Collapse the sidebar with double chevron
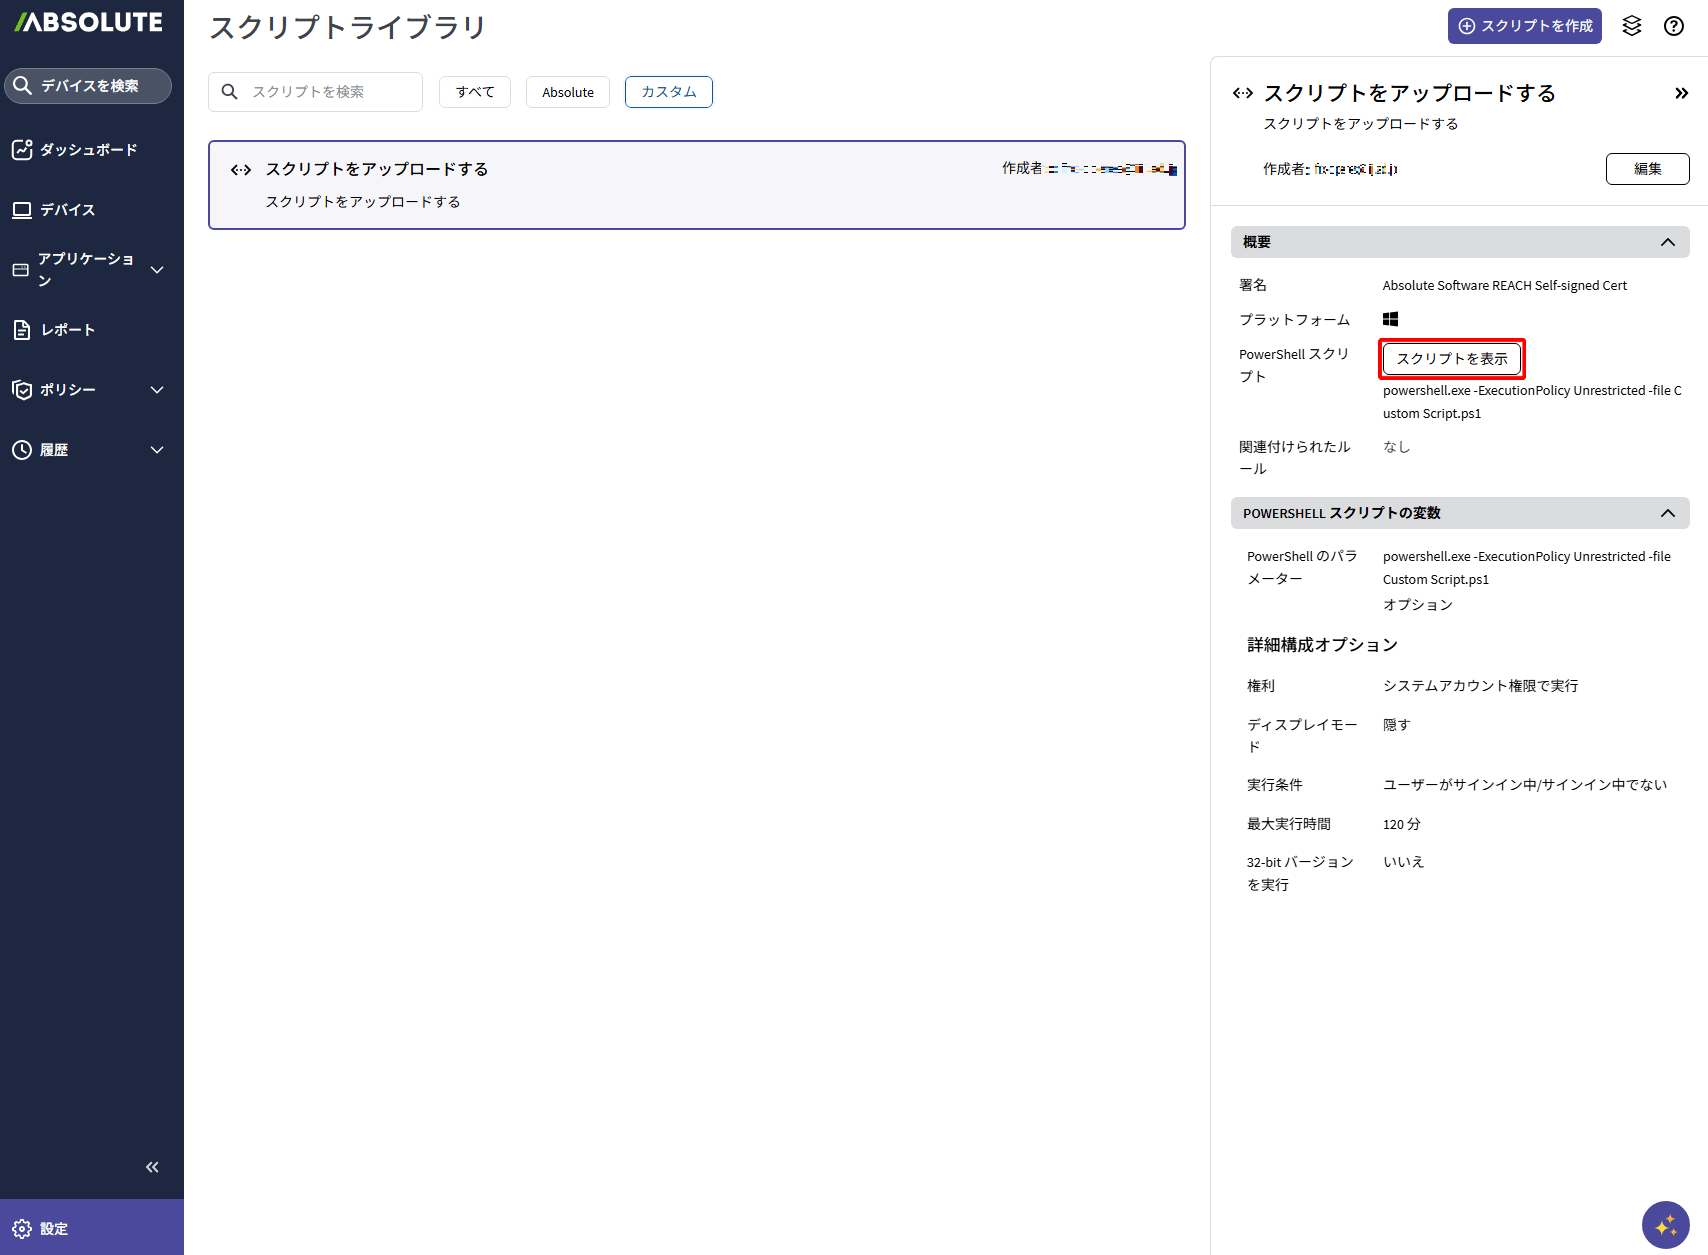 pos(152,1167)
